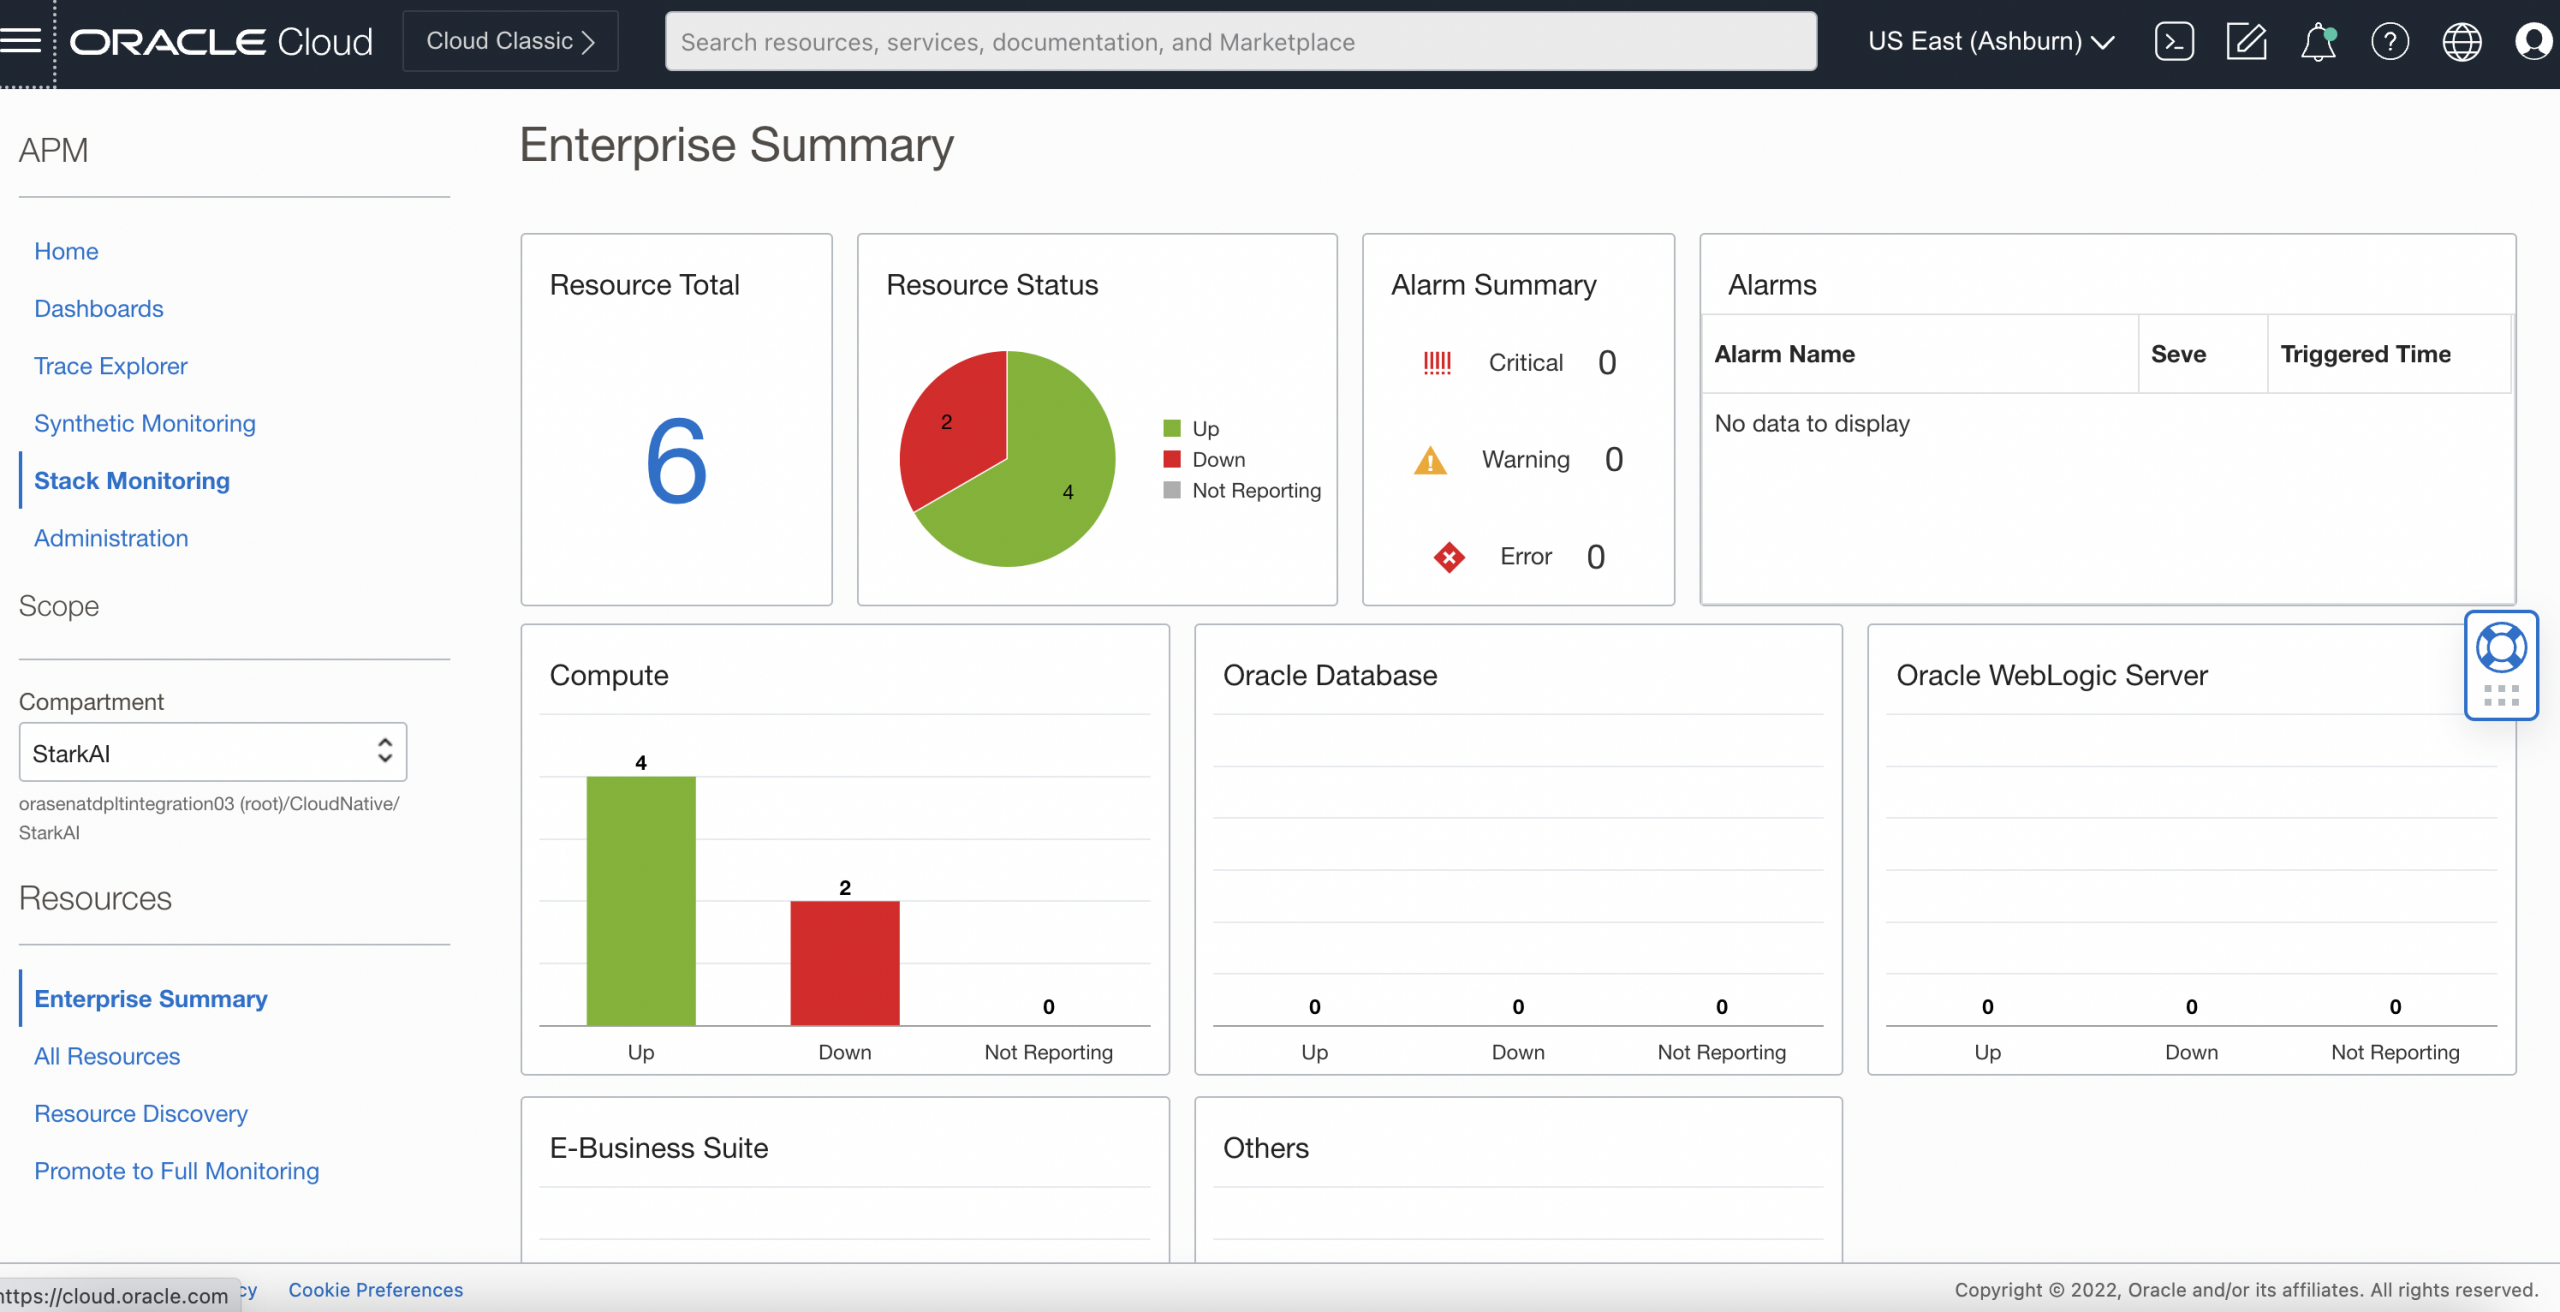
Task: Open the notifications bell
Action: pyautogui.click(x=2318, y=41)
